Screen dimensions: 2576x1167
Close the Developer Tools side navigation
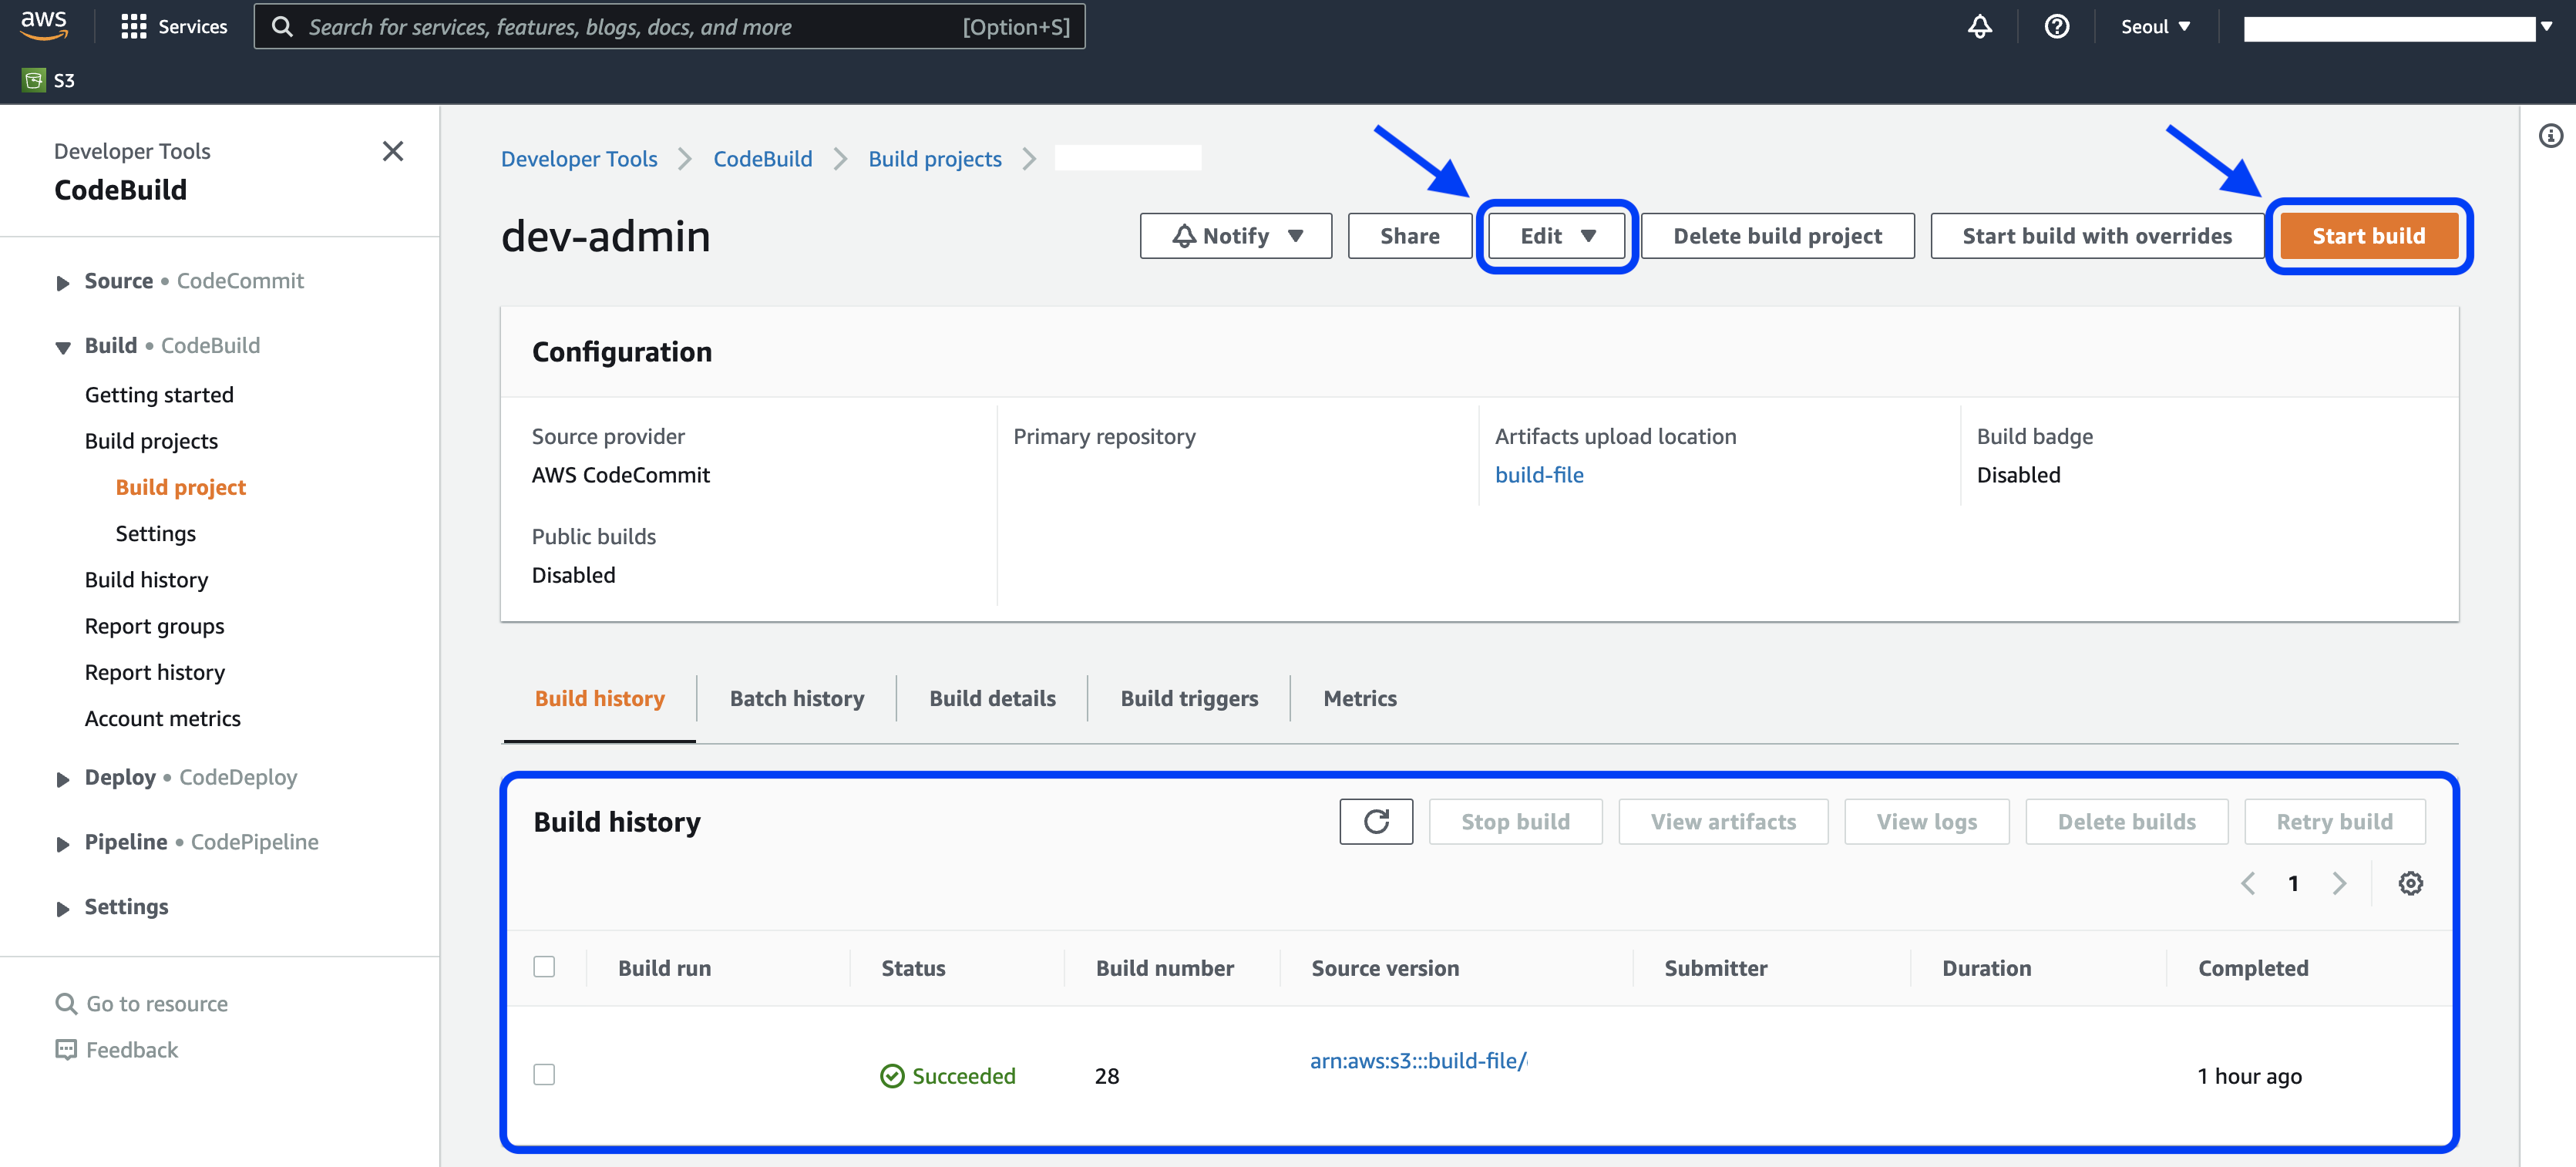click(393, 151)
